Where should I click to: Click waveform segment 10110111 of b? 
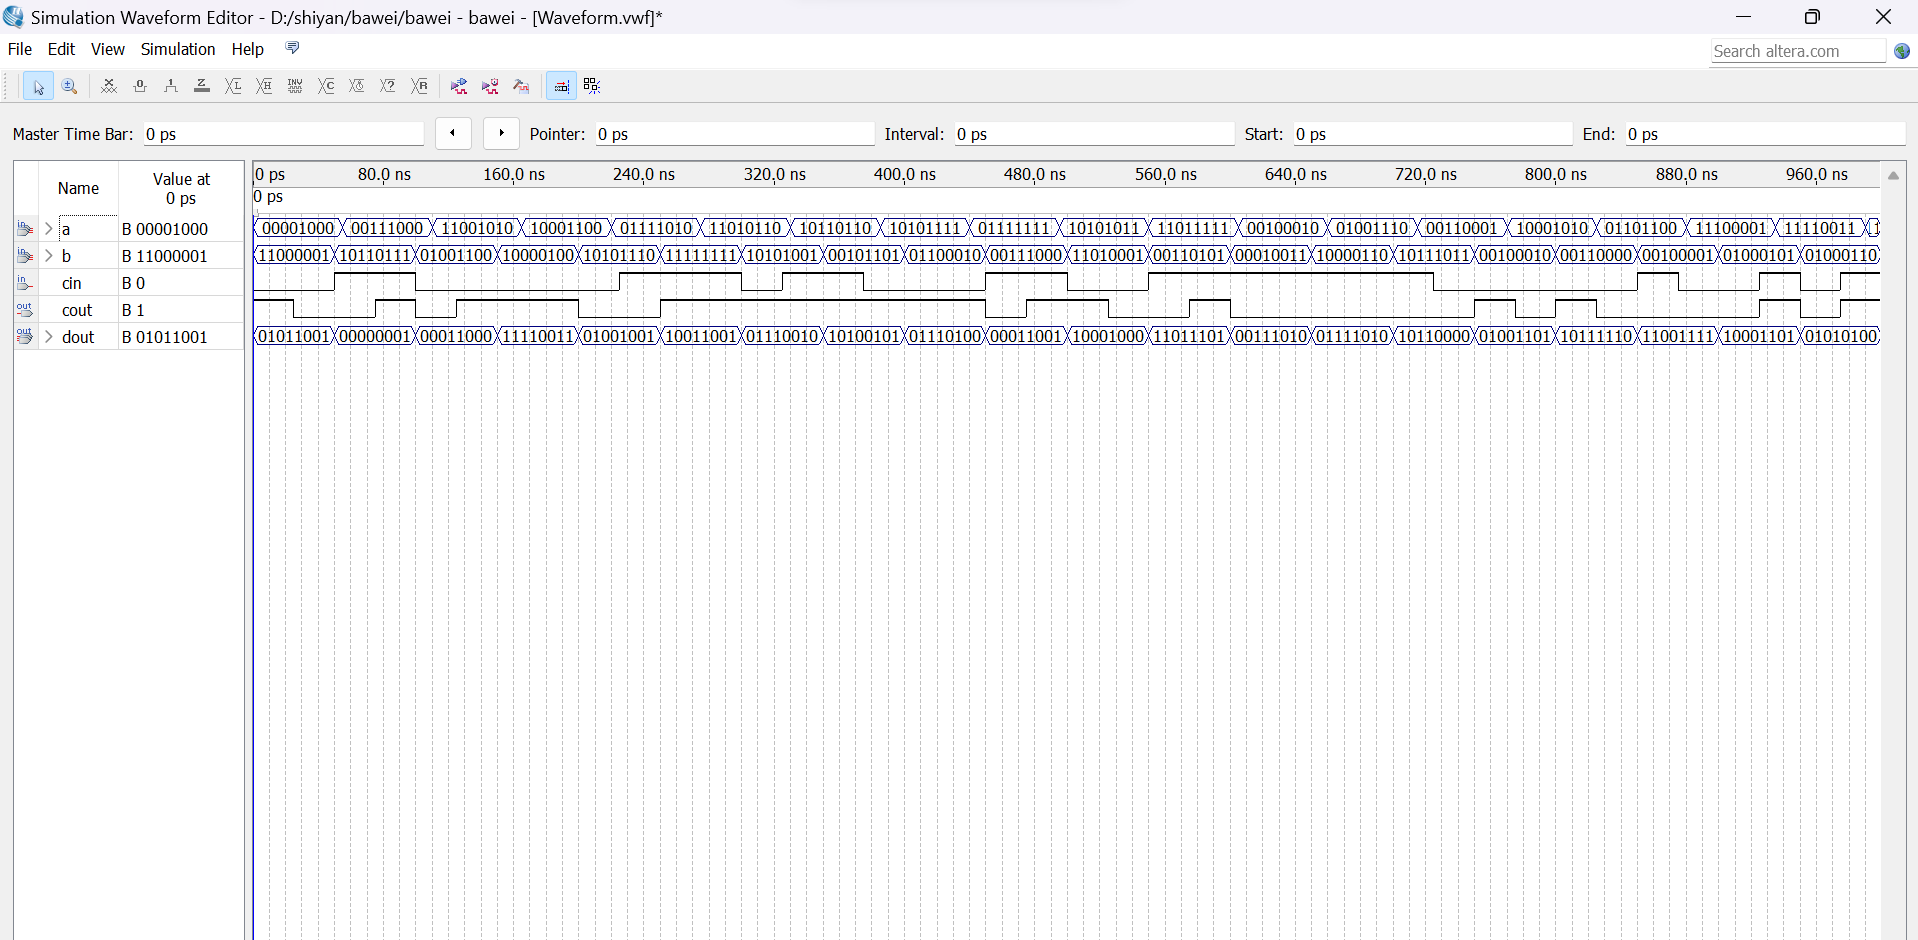[376, 255]
